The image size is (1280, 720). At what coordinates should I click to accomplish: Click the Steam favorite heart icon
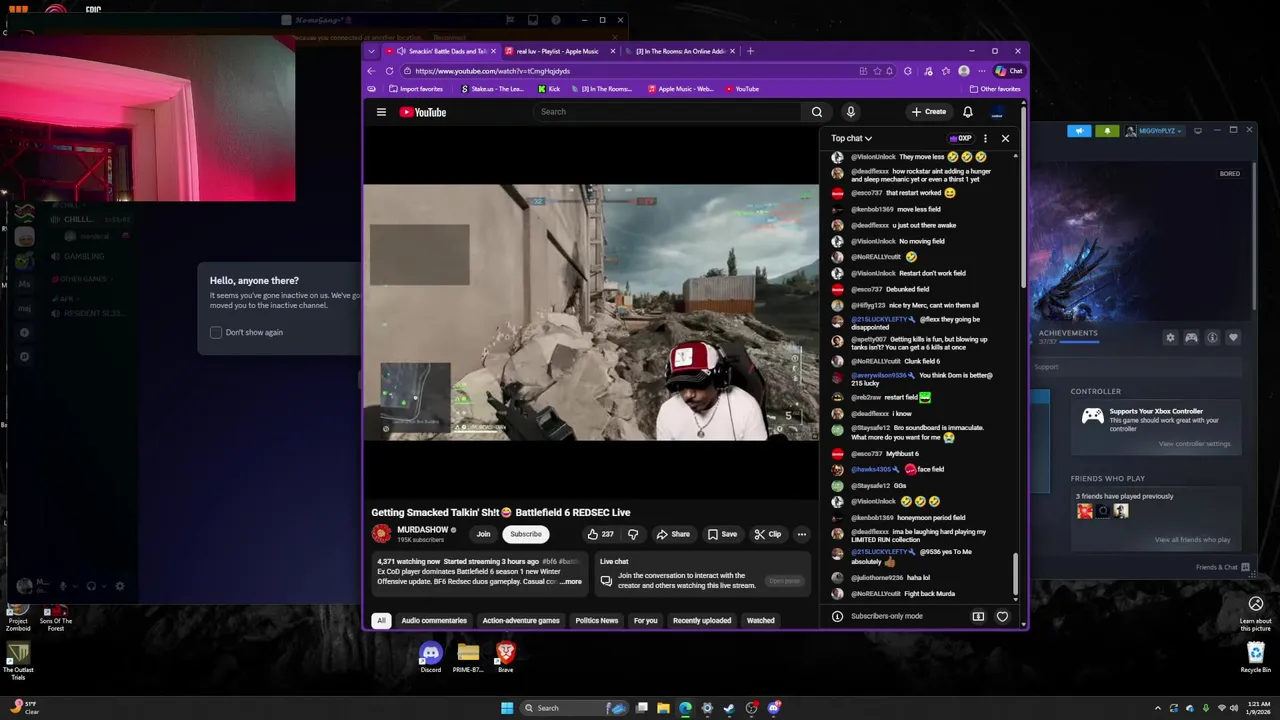click(1233, 338)
